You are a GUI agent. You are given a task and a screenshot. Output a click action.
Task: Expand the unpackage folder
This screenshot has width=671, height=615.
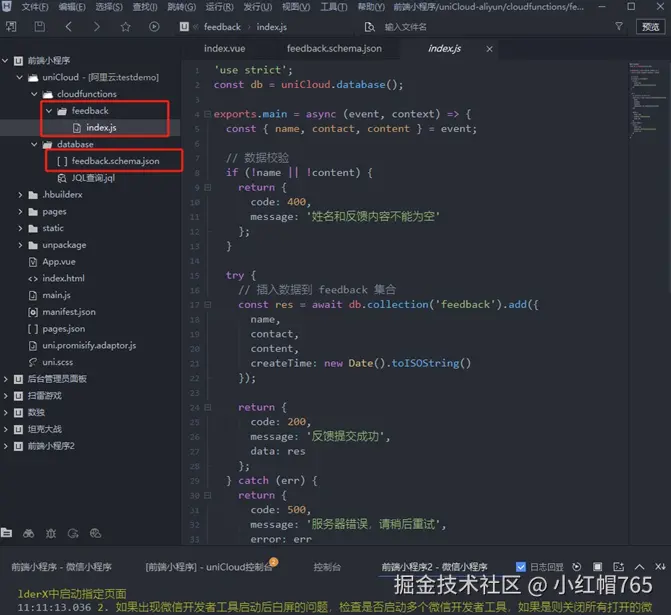click(20, 245)
